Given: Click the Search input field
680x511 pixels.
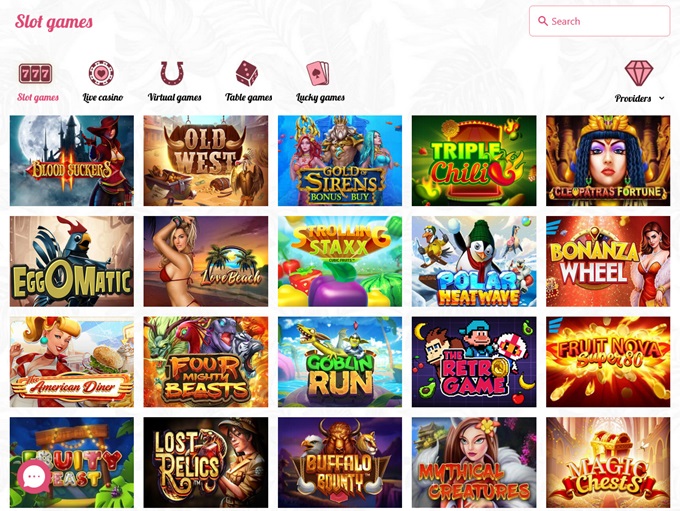Looking at the screenshot, I should 599,21.
